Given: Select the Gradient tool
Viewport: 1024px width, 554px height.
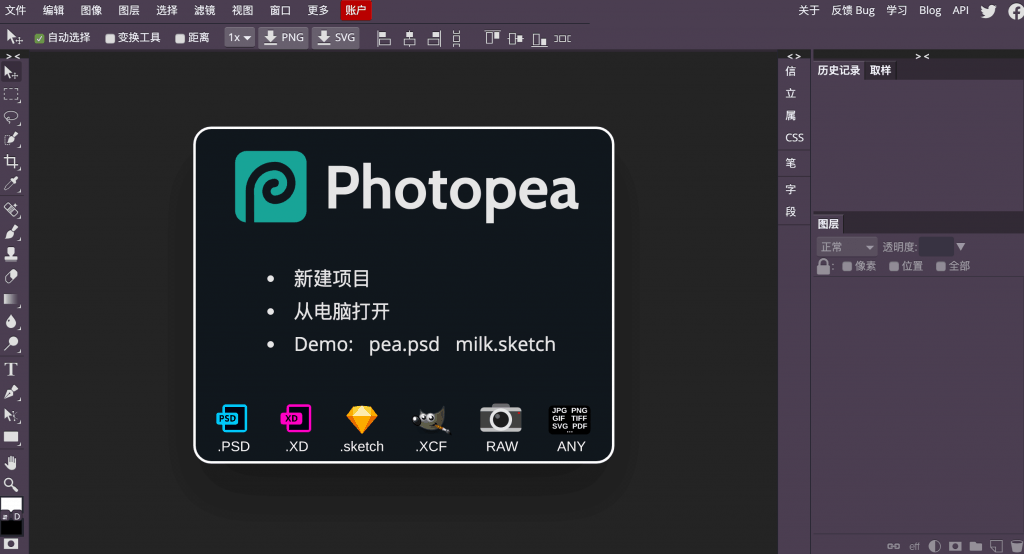Looking at the screenshot, I should click(x=11, y=299).
